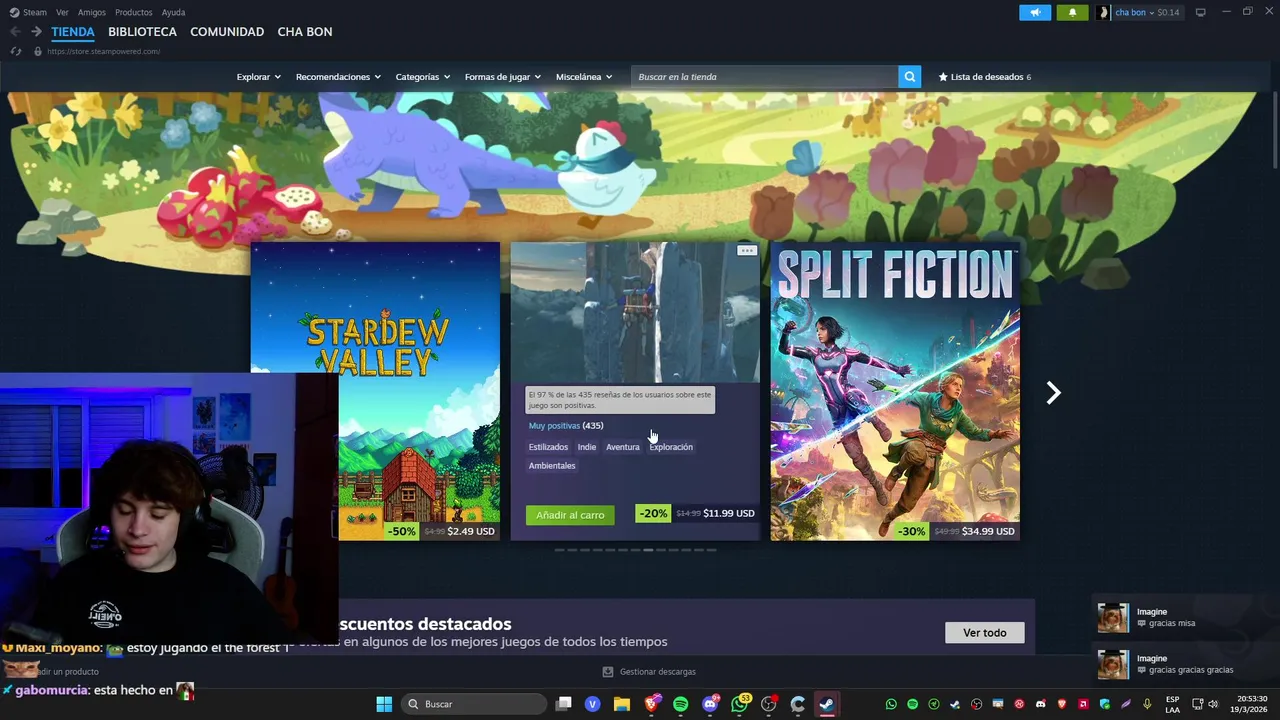Click the highlighted carousel pagination dot
1280x720 pixels.
pyautogui.click(x=648, y=550)
